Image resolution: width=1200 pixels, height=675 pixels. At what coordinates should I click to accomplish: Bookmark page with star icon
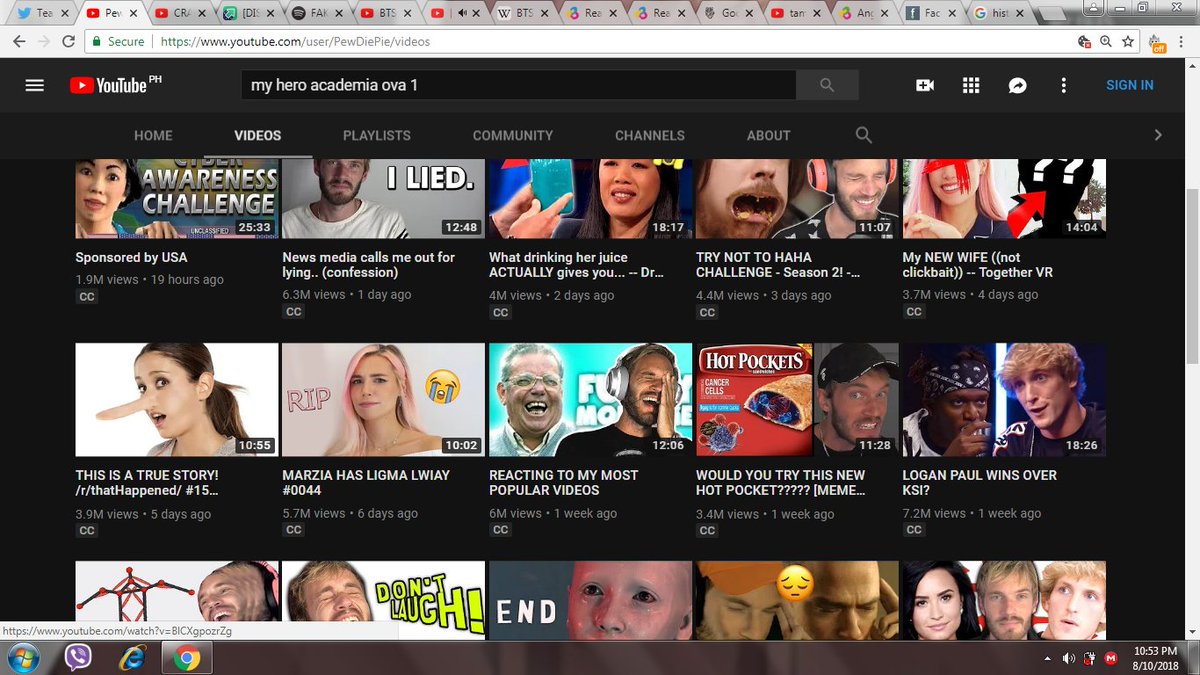pyautogui.click(x=1128, y=42)
